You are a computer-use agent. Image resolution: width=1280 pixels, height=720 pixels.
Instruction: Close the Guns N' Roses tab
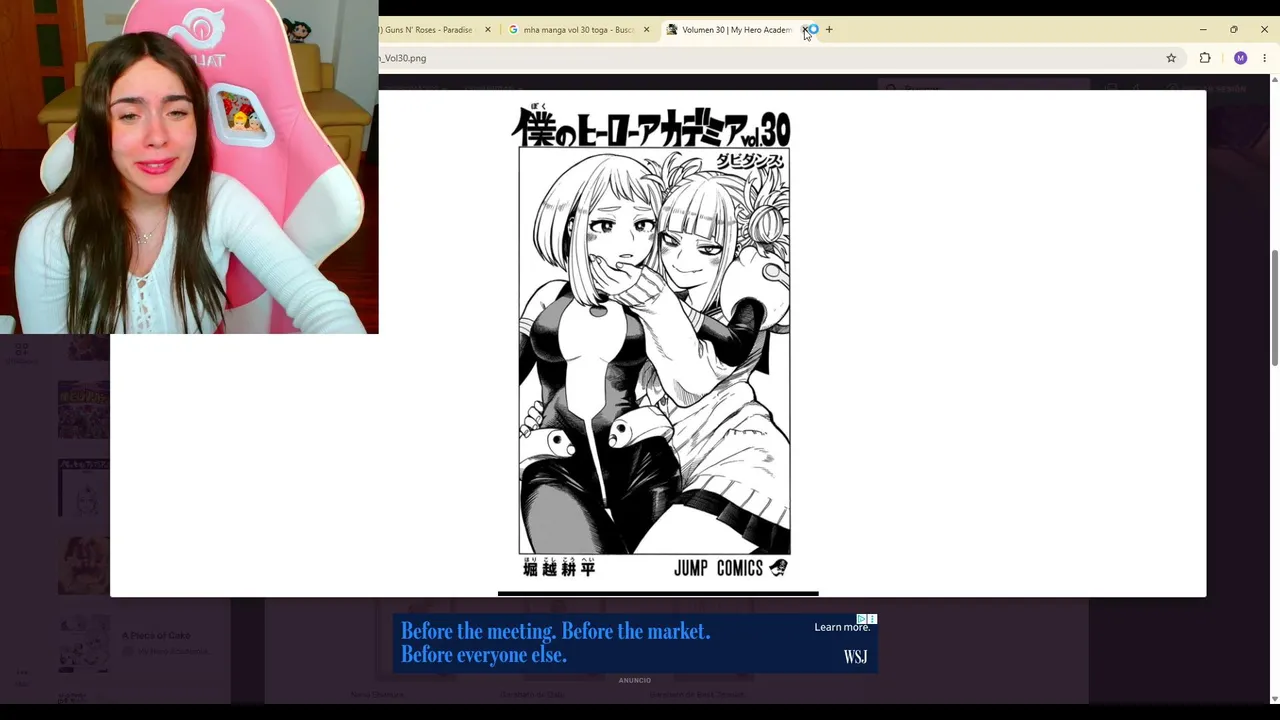(x=488, y=30)
